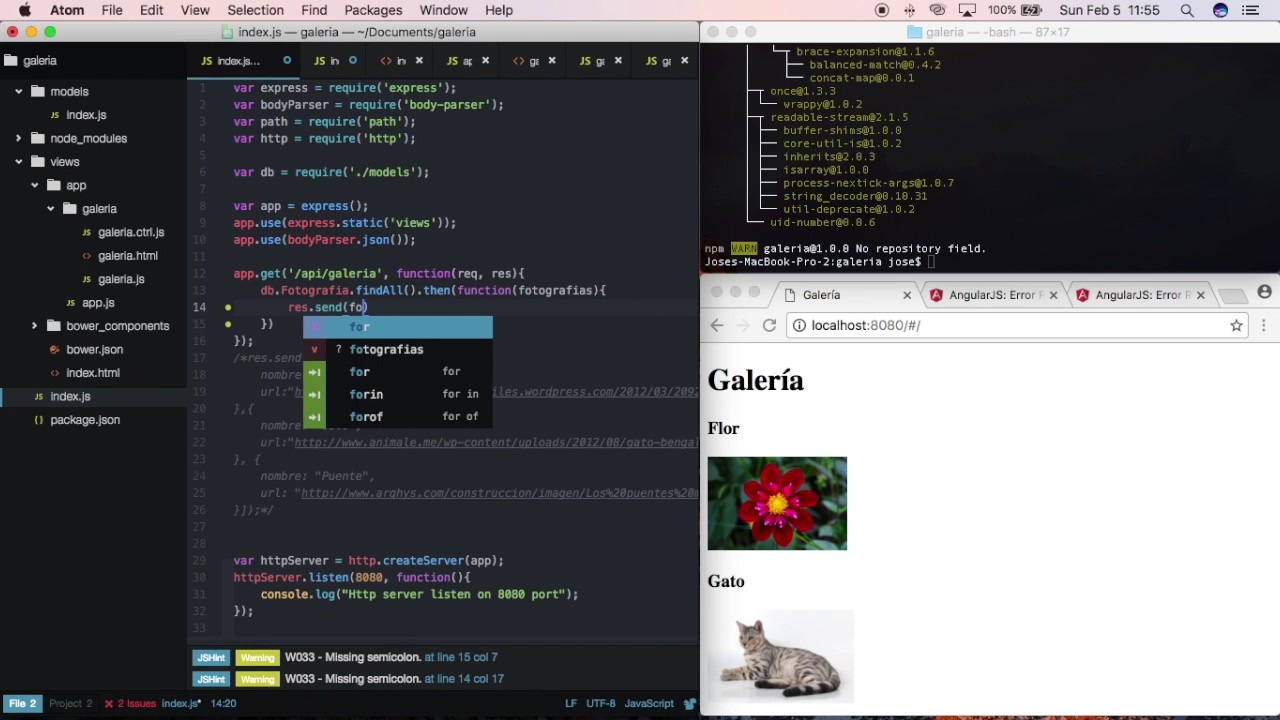Choose the forof snippet suggestion
This screenshot has width=1280, height=720.
click(x=398, y=416)
